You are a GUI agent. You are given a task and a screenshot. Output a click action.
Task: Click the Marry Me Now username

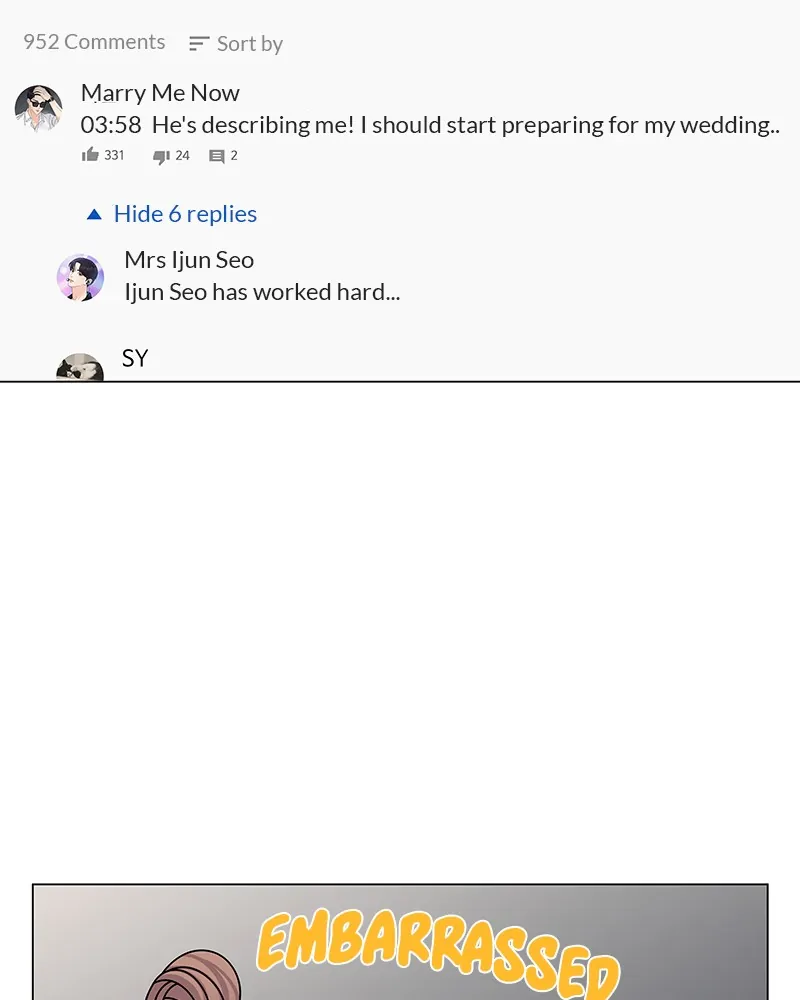point(160,93)
